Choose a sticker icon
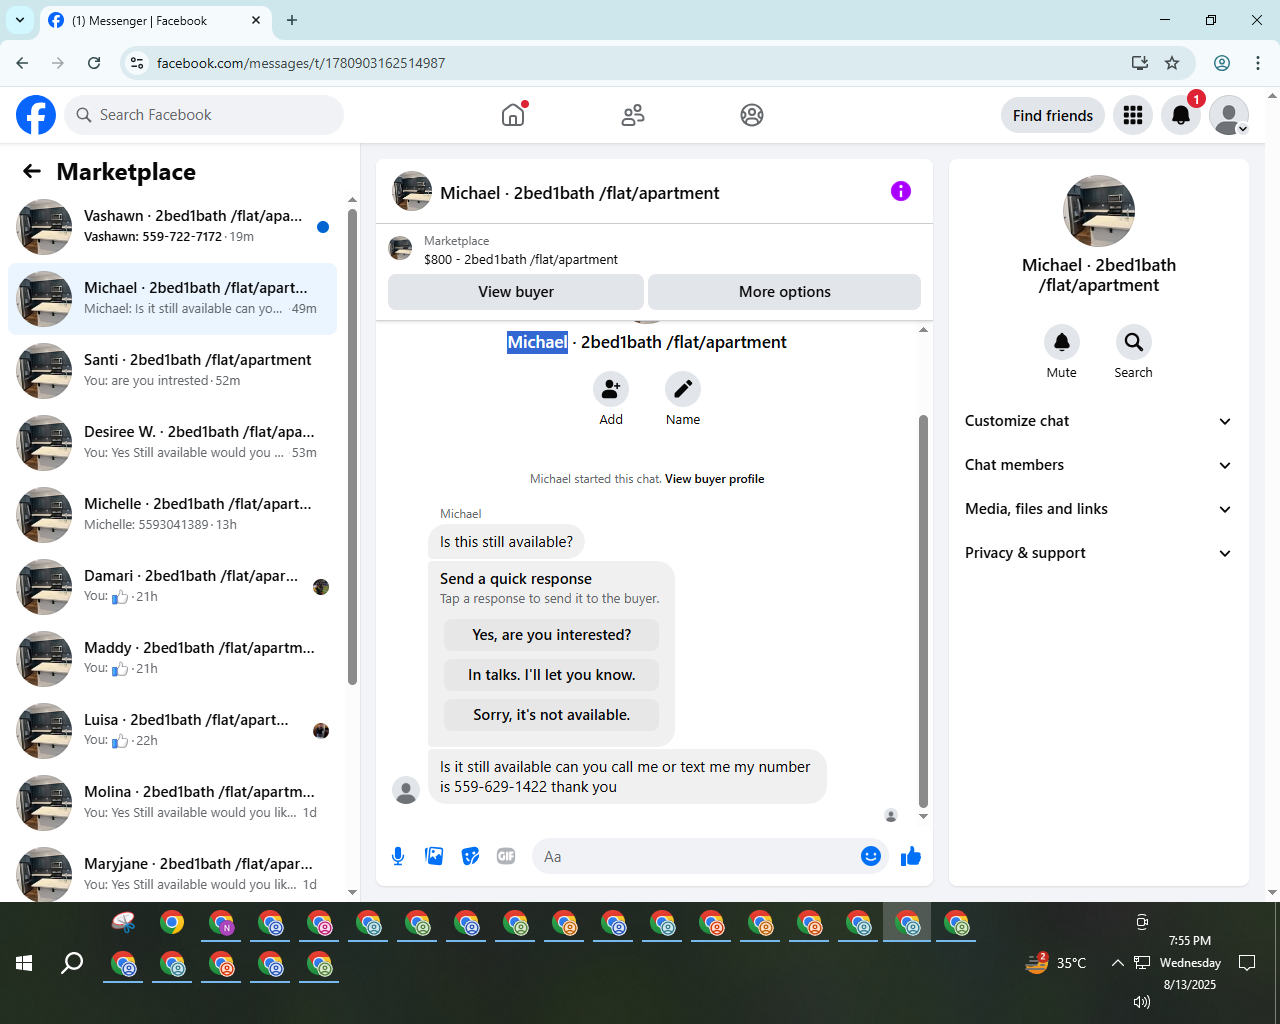This screenshot has width=1280, height=1024. click(x=470, y=856)
